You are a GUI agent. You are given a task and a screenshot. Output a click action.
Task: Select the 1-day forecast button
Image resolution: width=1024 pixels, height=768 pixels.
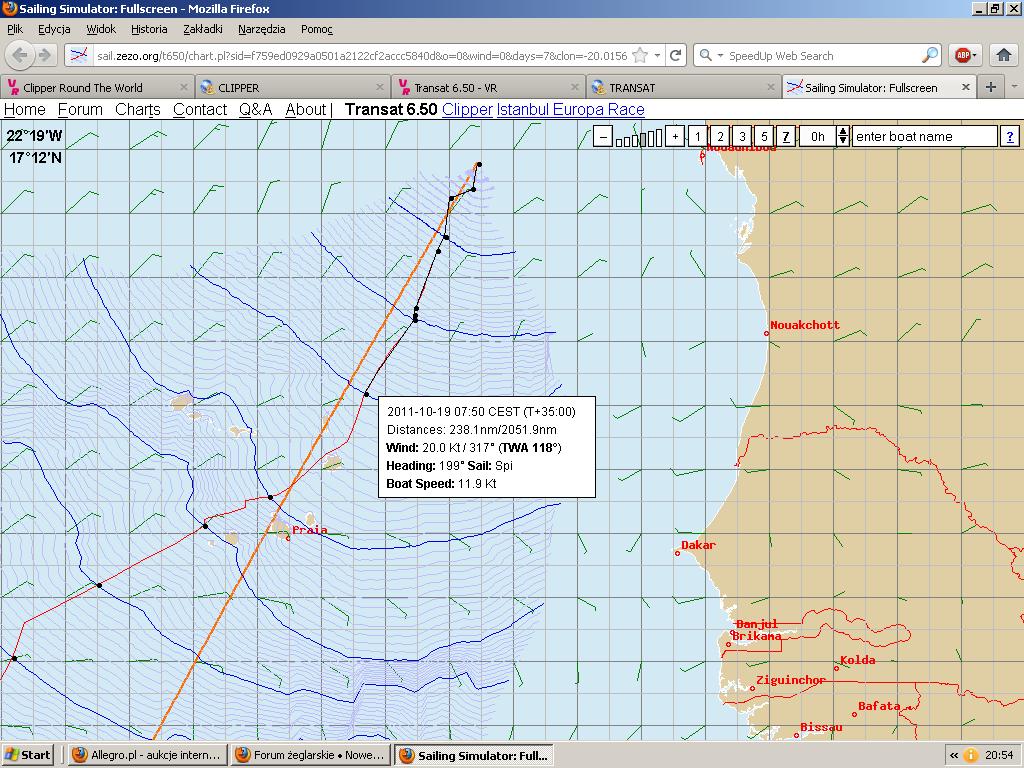(698, 136)
